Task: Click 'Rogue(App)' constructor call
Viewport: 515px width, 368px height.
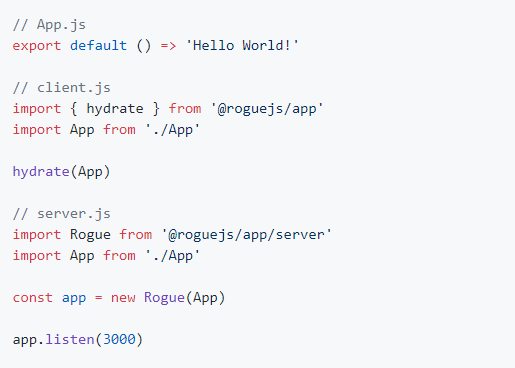Action: 185,298
